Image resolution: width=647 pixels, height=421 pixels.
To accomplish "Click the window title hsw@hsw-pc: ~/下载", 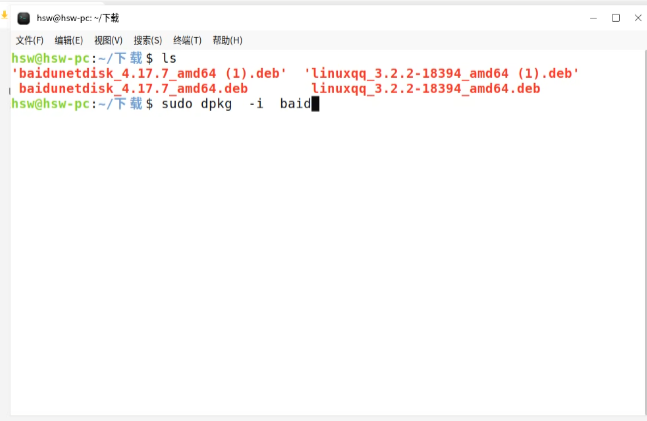I will (x=78, y=18).
